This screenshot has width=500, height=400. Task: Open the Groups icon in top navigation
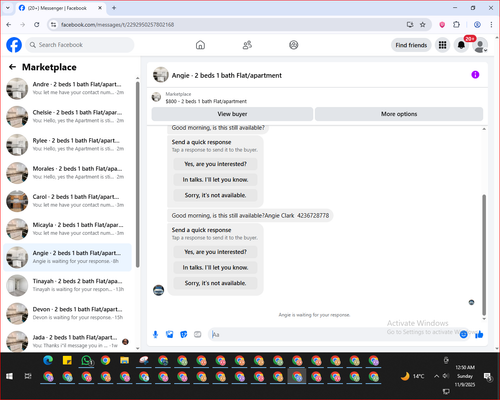[294, 45]
